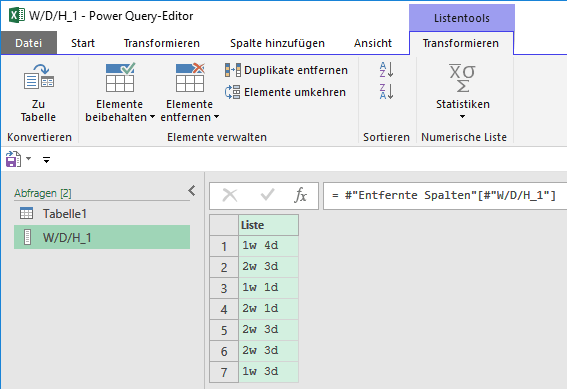Click the list icon beside W/D/H_1
567x389 pixels.
pos(27,237)
